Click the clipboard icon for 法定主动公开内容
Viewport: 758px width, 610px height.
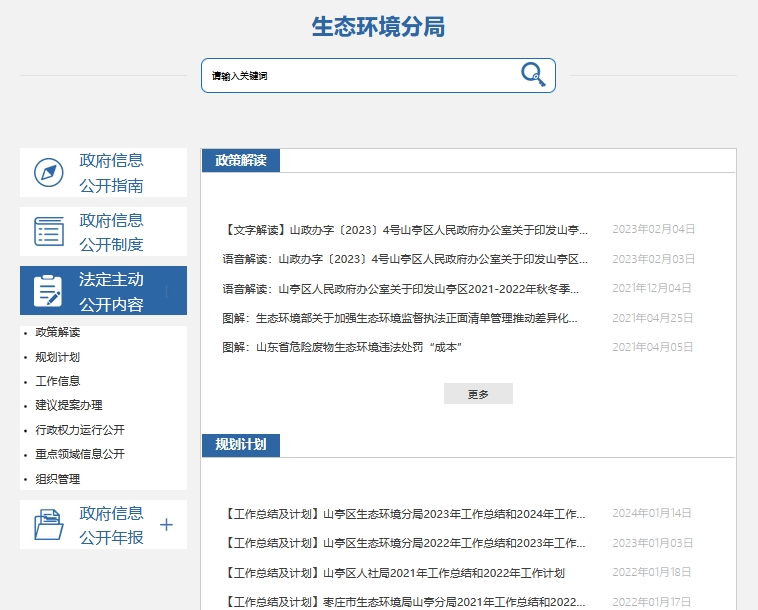[x=48, y=290]
